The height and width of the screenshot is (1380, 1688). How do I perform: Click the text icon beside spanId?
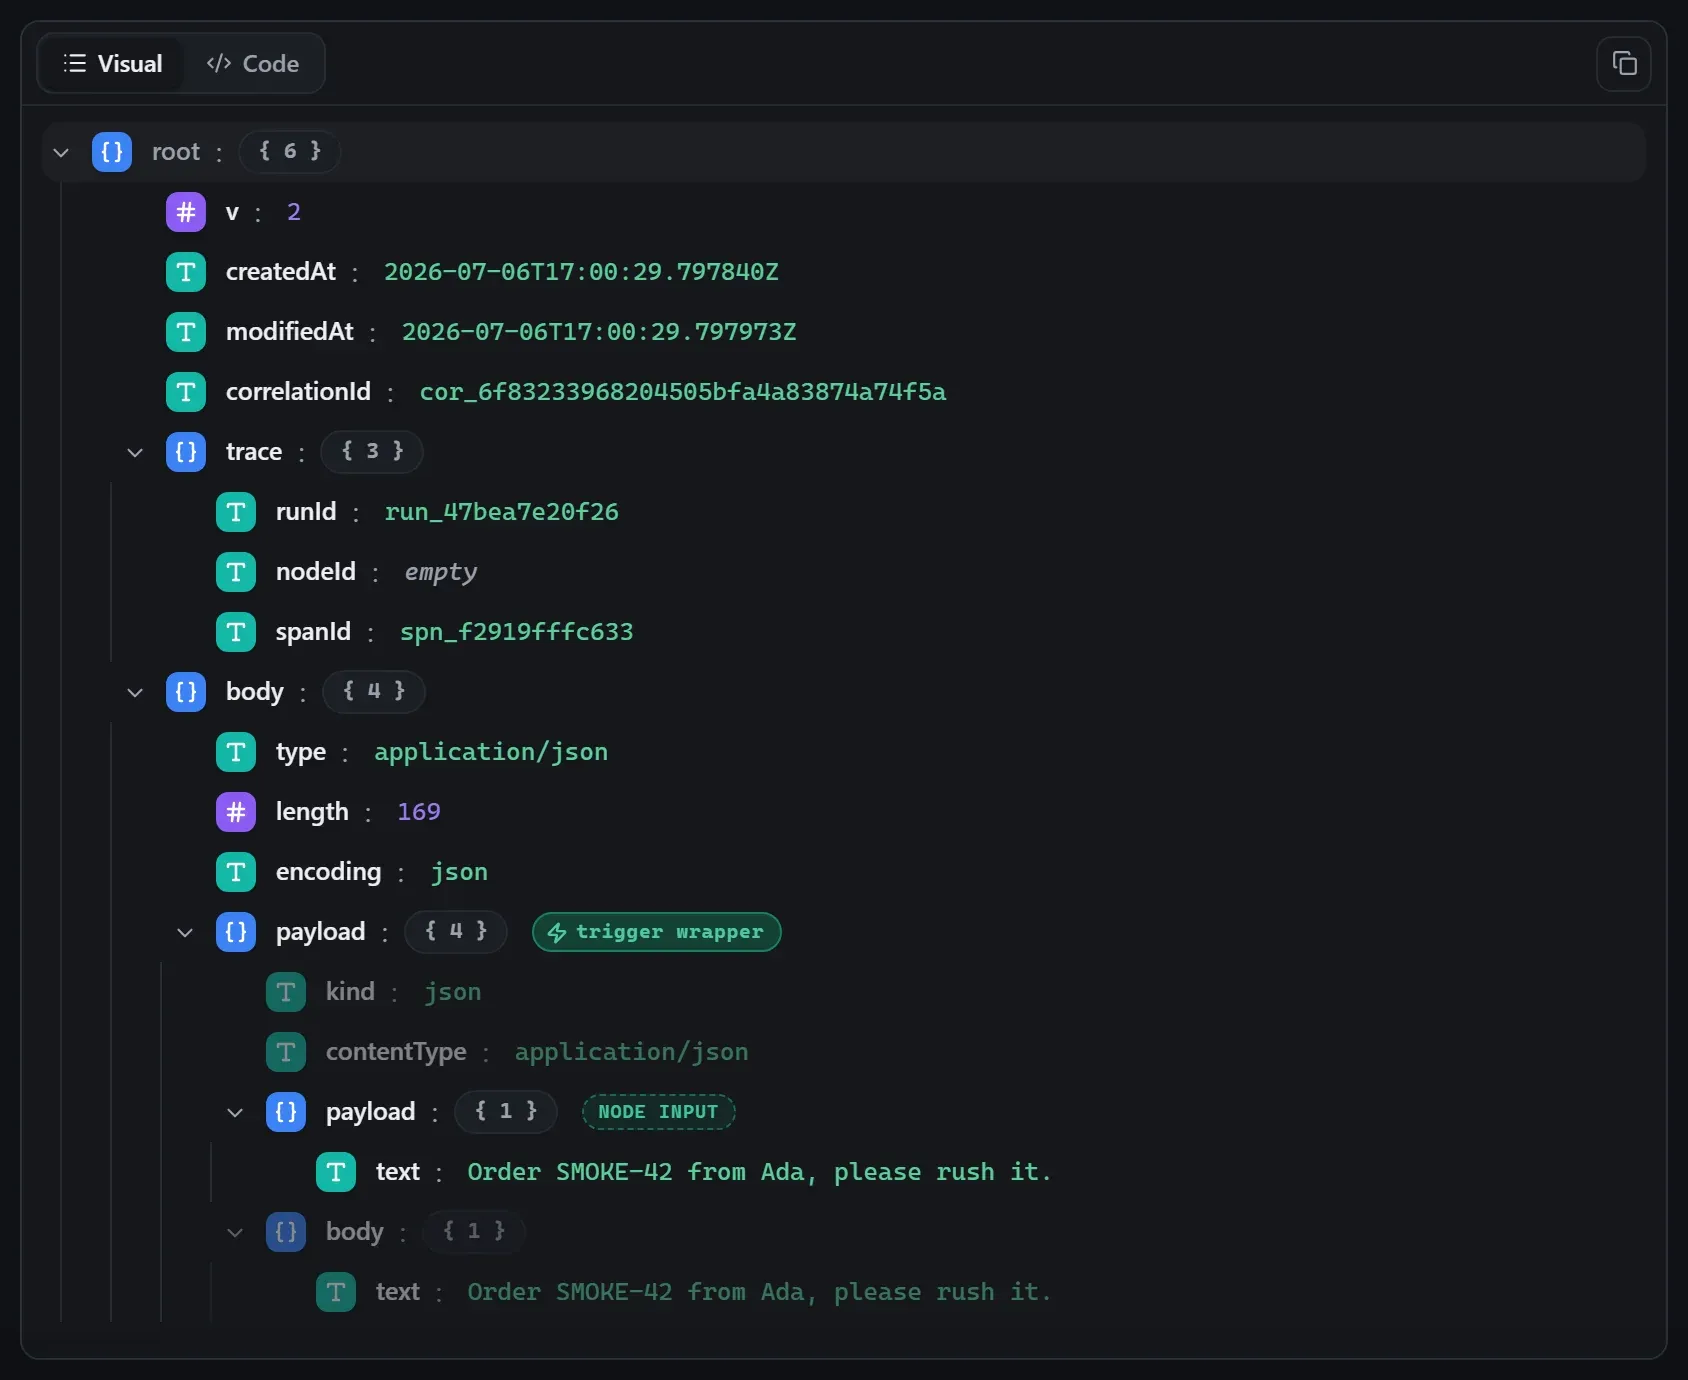pos(236,632)
